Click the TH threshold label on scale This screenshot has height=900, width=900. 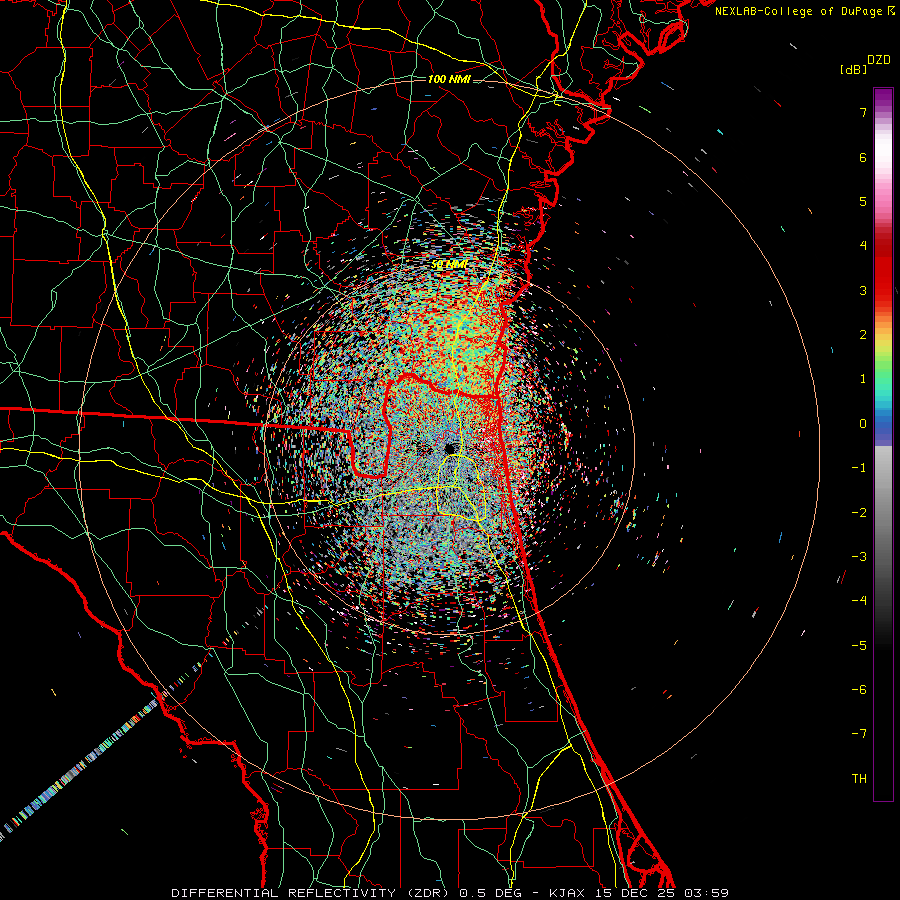pyautogui.click(x=859, y=779)
